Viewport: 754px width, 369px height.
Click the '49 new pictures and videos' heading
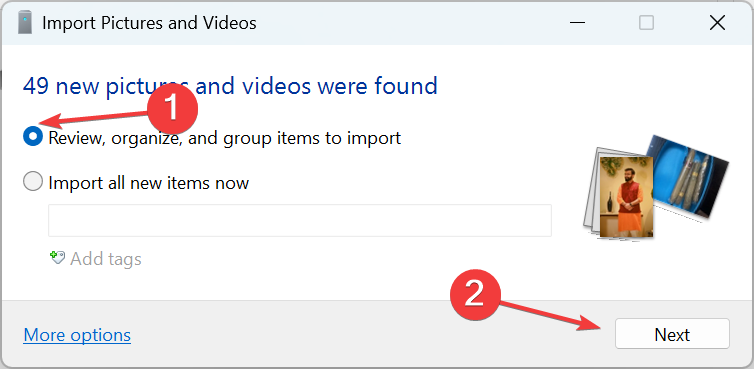230,86
